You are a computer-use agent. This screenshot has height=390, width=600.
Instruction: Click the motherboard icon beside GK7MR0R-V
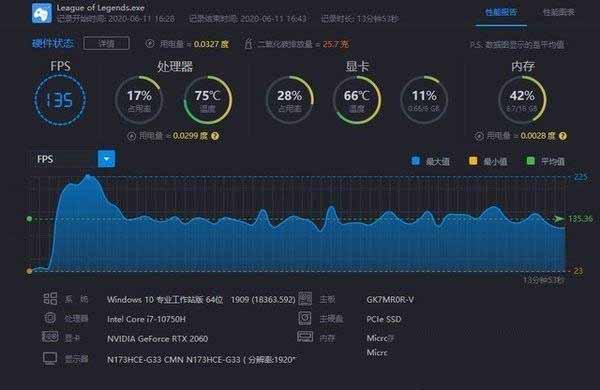(305, 299)
